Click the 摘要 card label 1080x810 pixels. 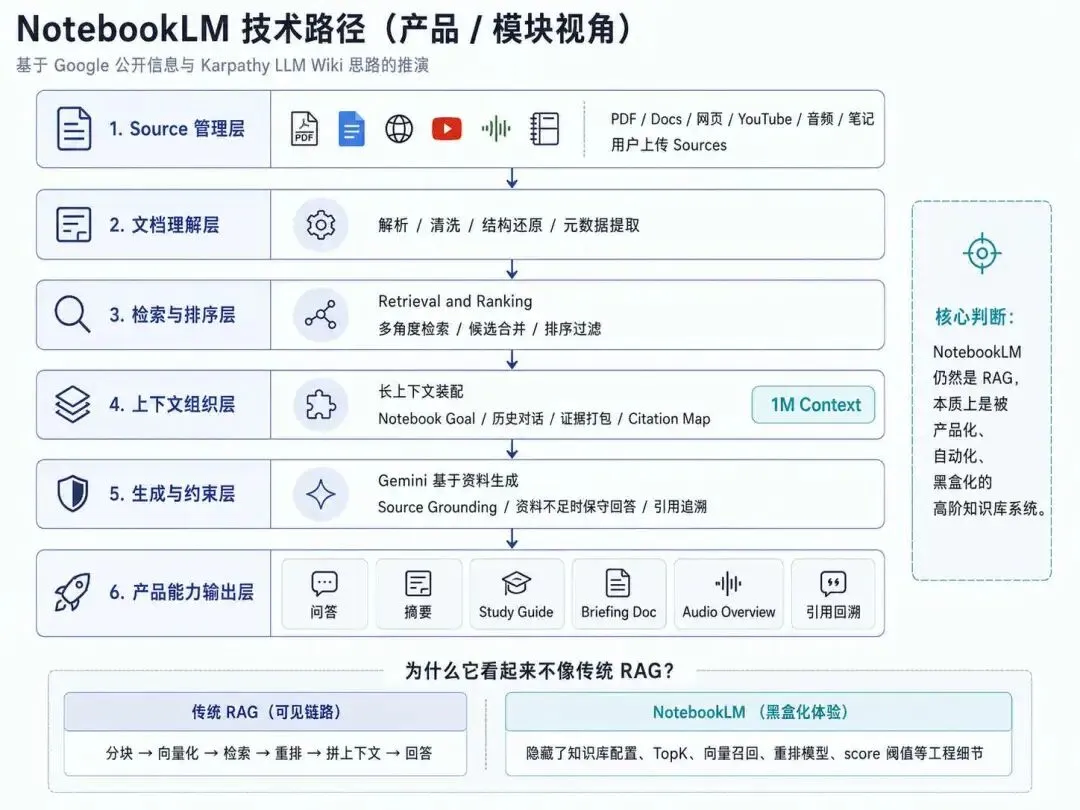[x=418, y=612]
